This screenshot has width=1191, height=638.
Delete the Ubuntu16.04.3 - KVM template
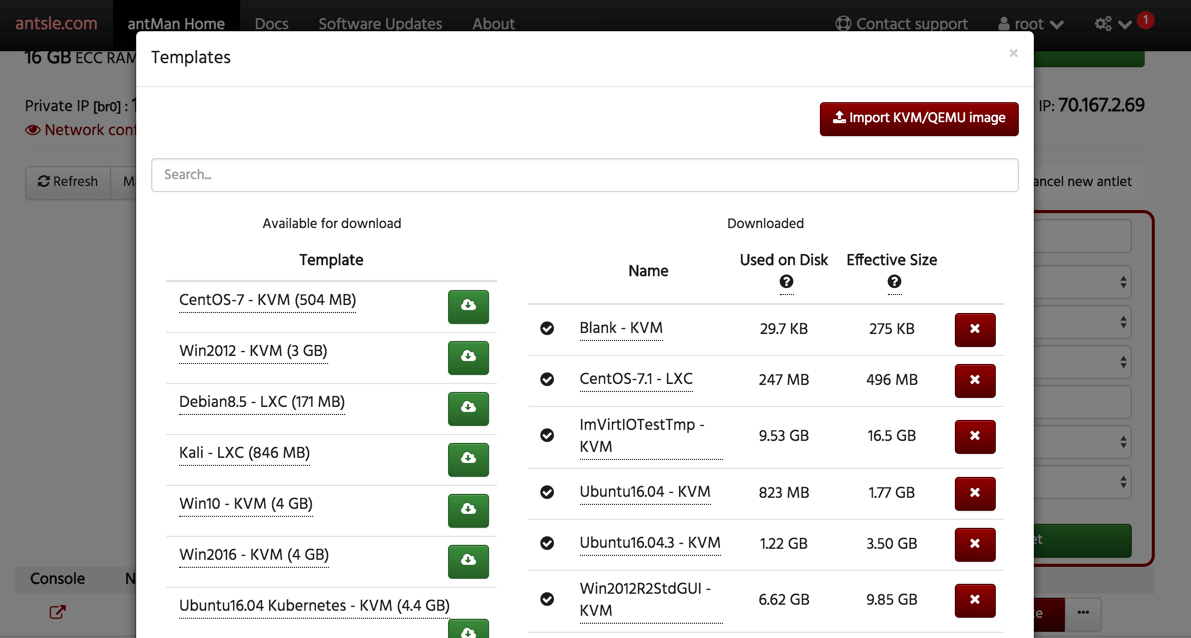click(x=975, y=545)
